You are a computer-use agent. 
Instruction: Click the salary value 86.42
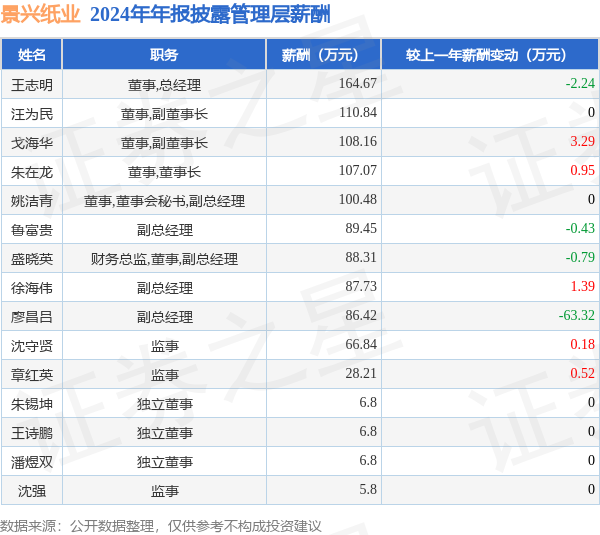click(361, 315)
